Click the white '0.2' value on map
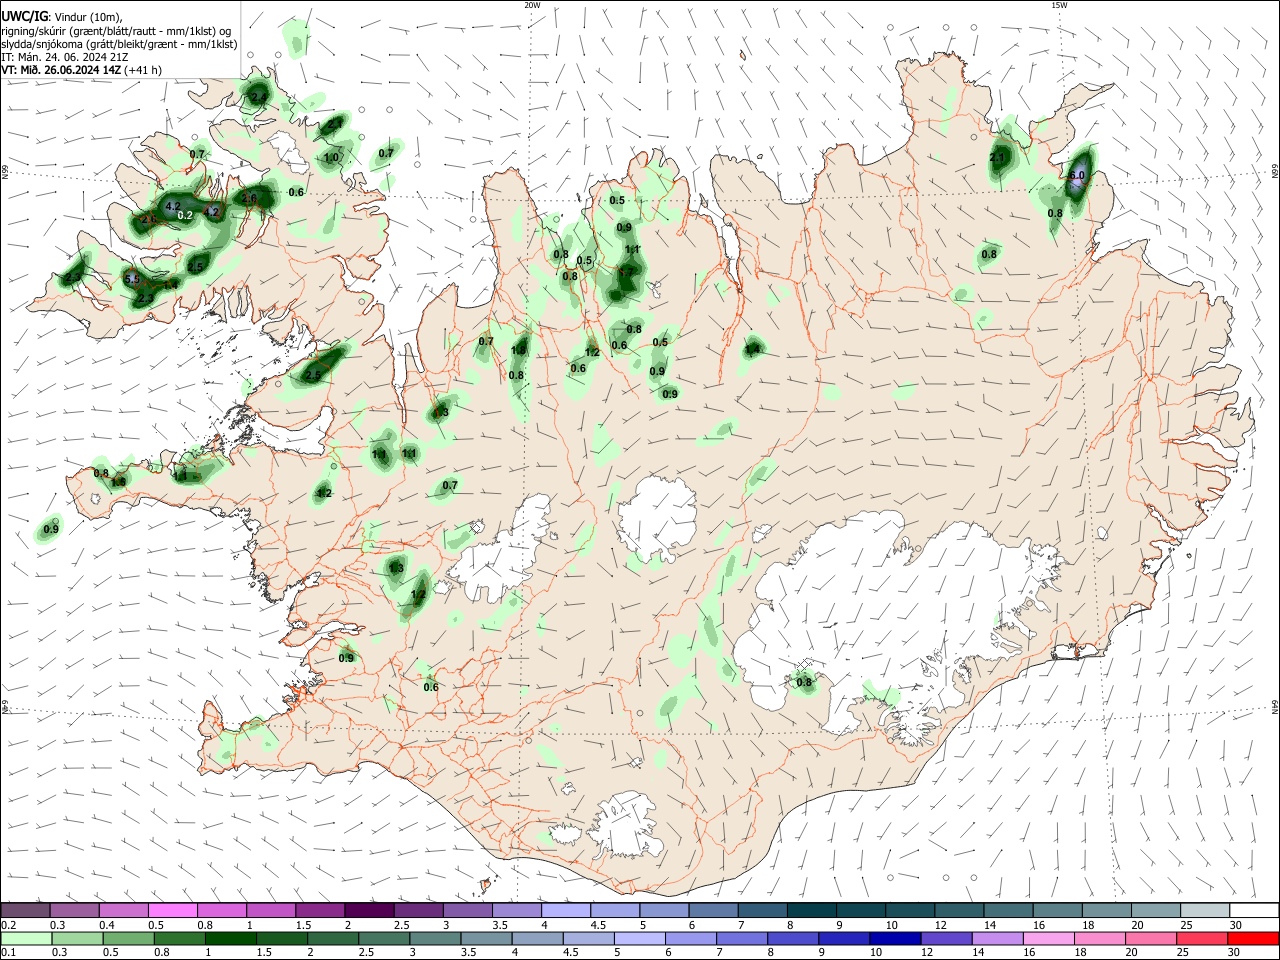Screen dimensions: 1280x960 pyautogui.click(x=185, y=216)
